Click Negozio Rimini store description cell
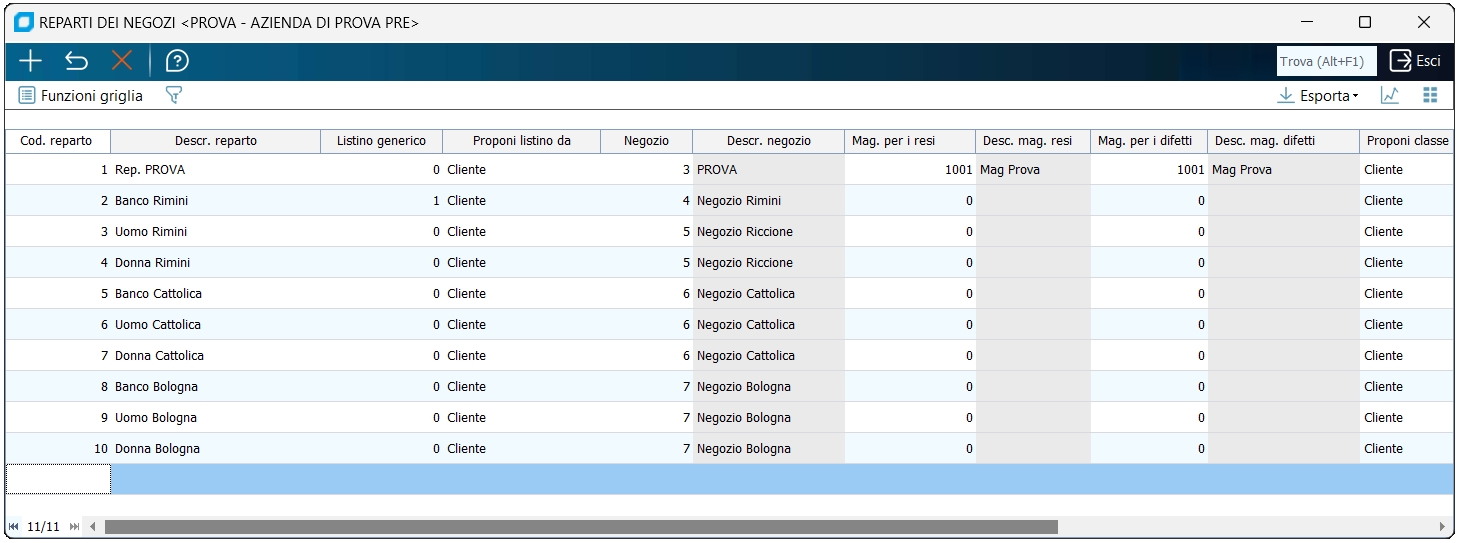Viewport: 1457px width, 543px height. point(768,201)
